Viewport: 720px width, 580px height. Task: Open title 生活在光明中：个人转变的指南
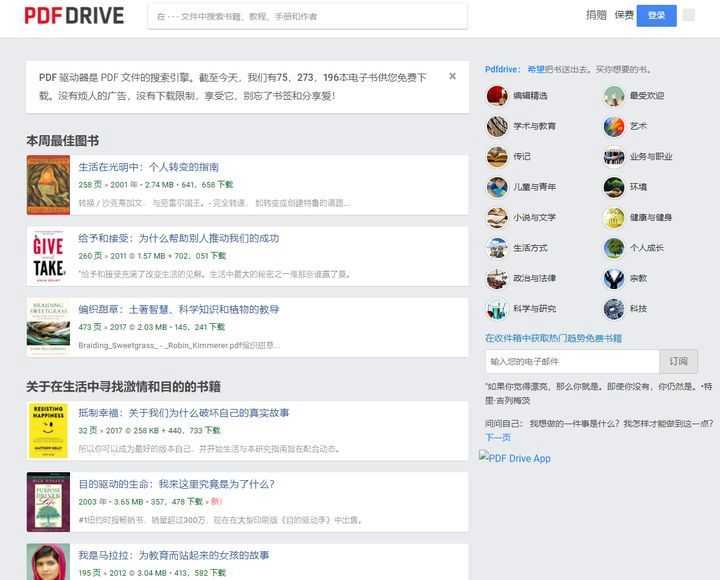point(148,167)
